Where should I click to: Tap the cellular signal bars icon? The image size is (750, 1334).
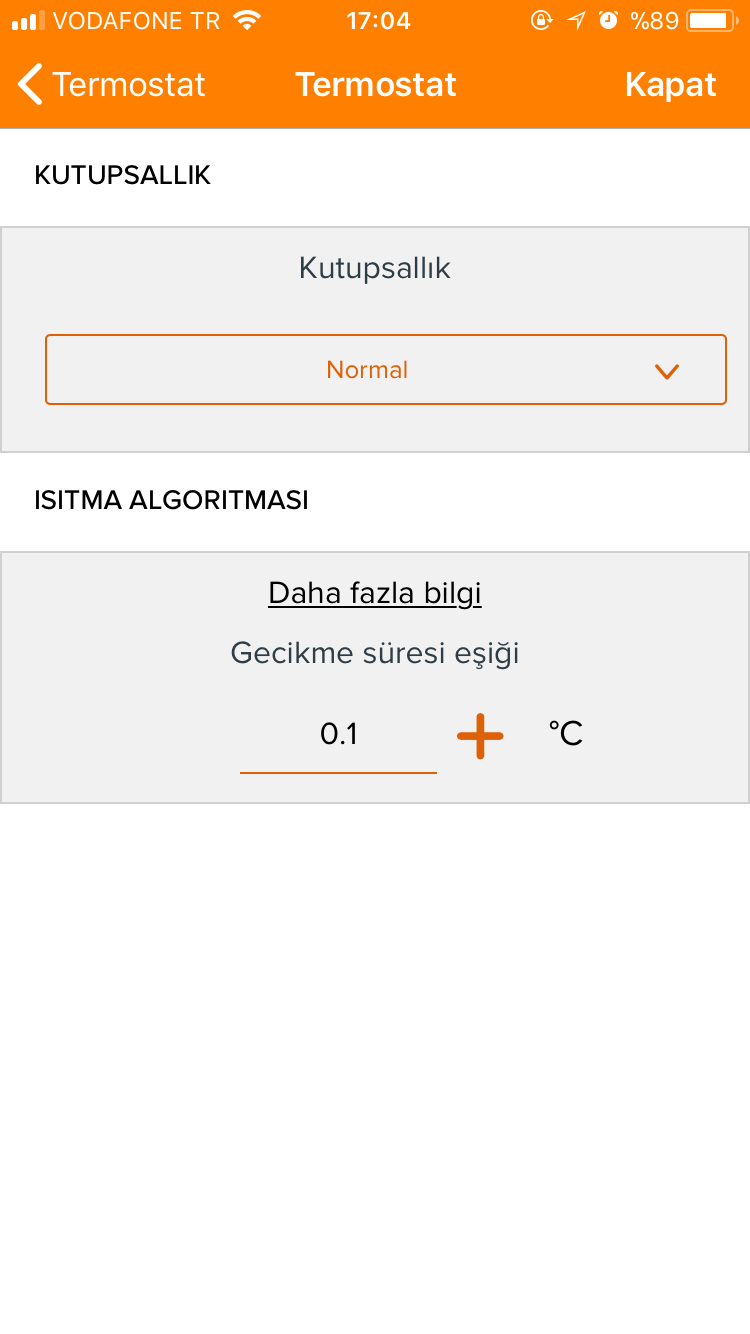[29, 20]
